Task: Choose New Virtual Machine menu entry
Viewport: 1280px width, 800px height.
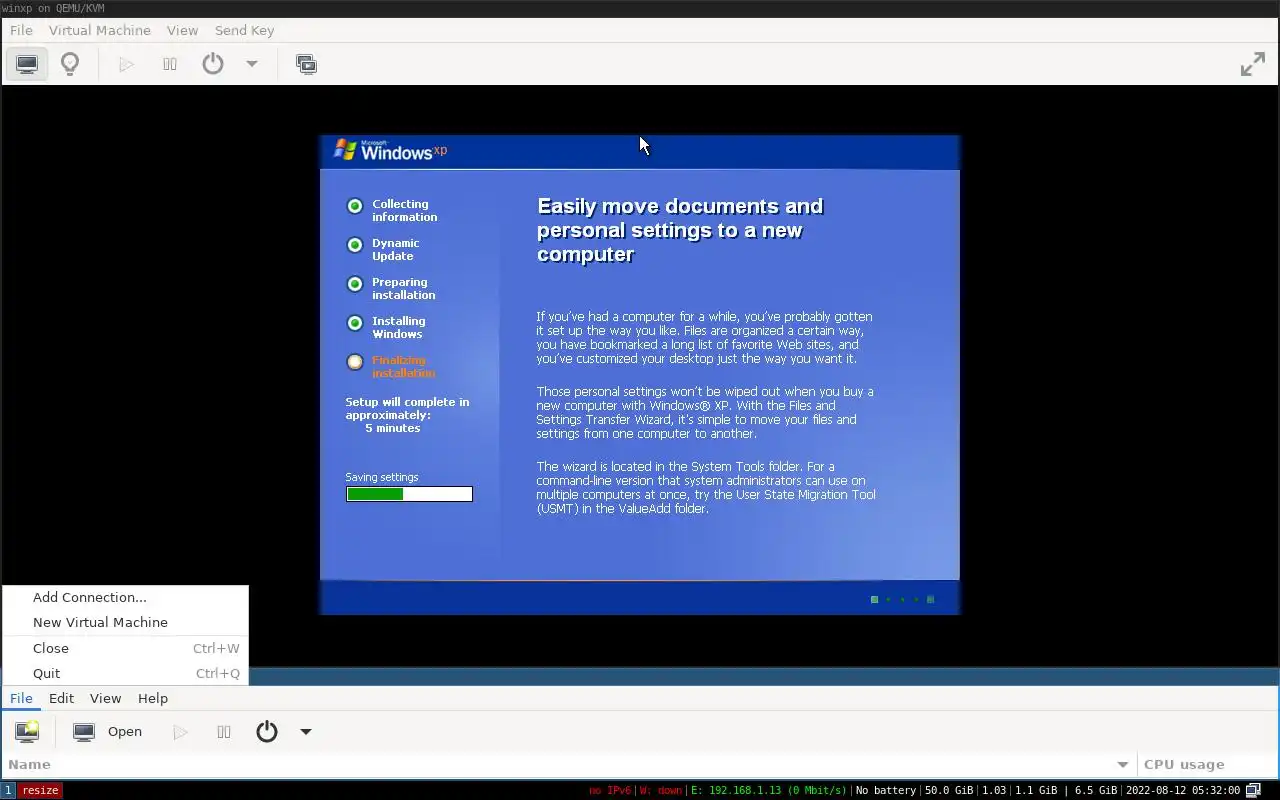Action: (x=125, y=622)
